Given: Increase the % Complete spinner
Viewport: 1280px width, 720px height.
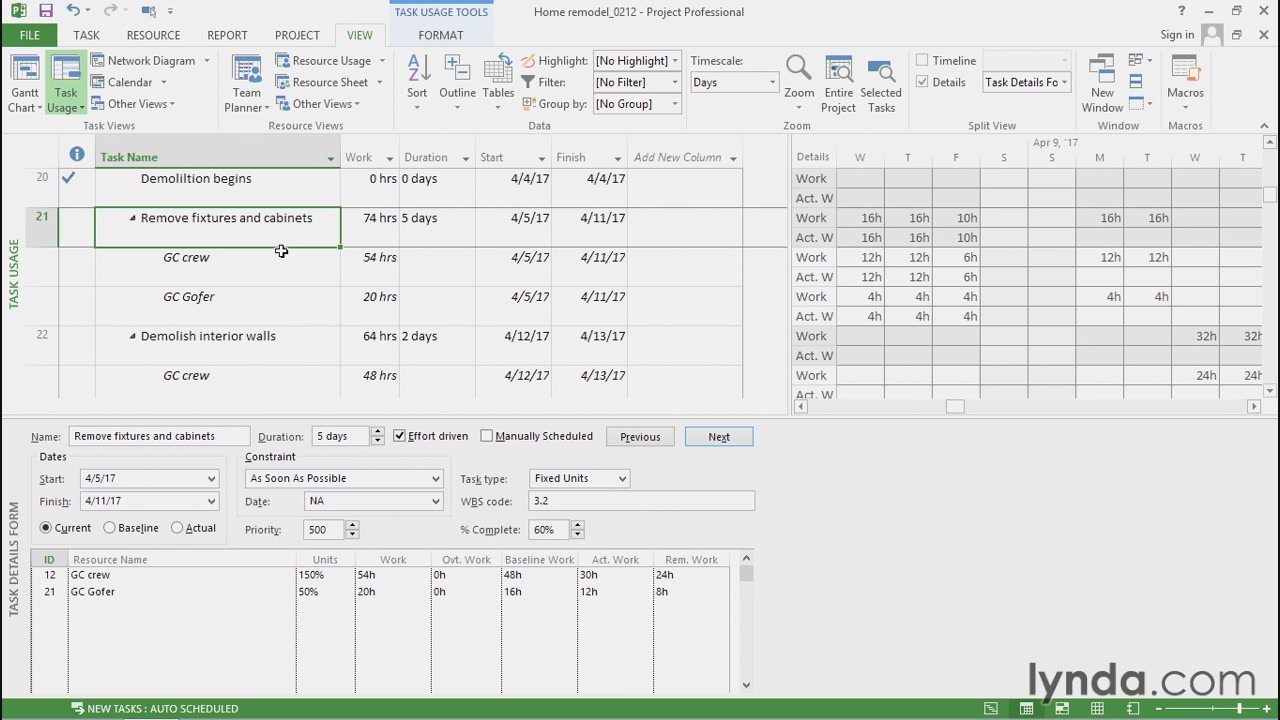Looking at the screenshot, I should [577, 525].
